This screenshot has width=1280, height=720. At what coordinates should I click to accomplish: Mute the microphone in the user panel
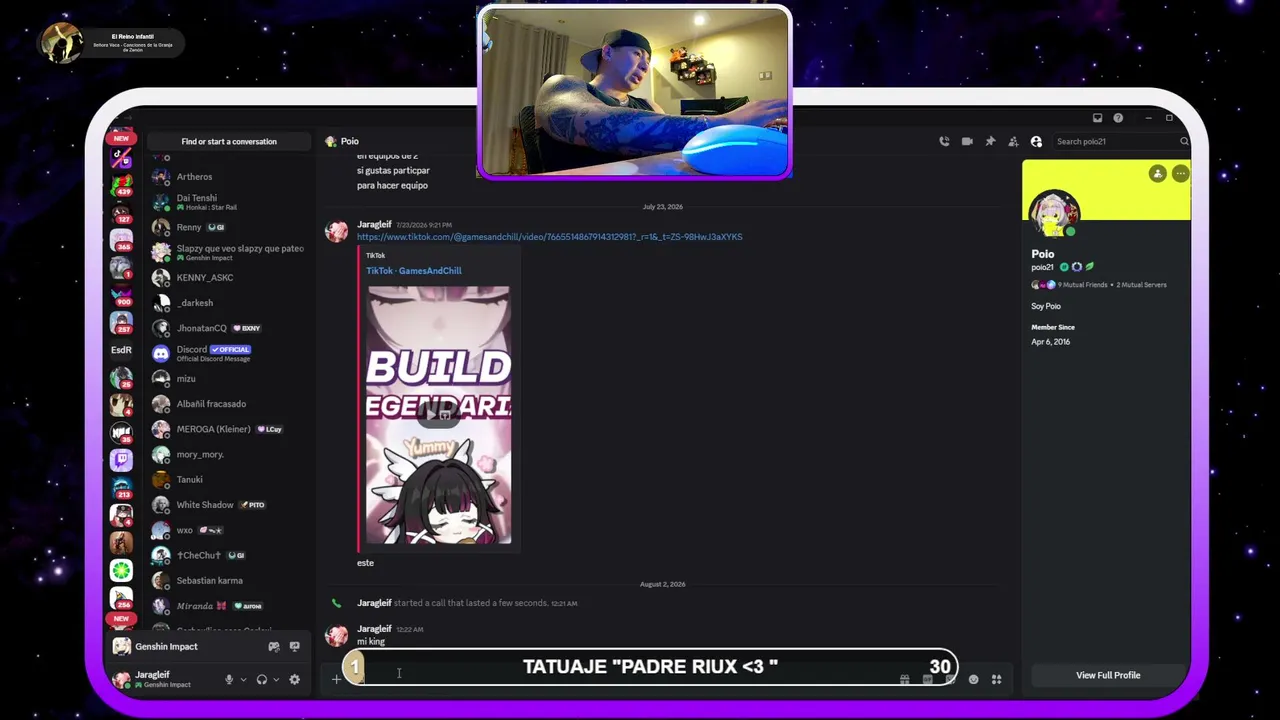click(x=229, y=680)
